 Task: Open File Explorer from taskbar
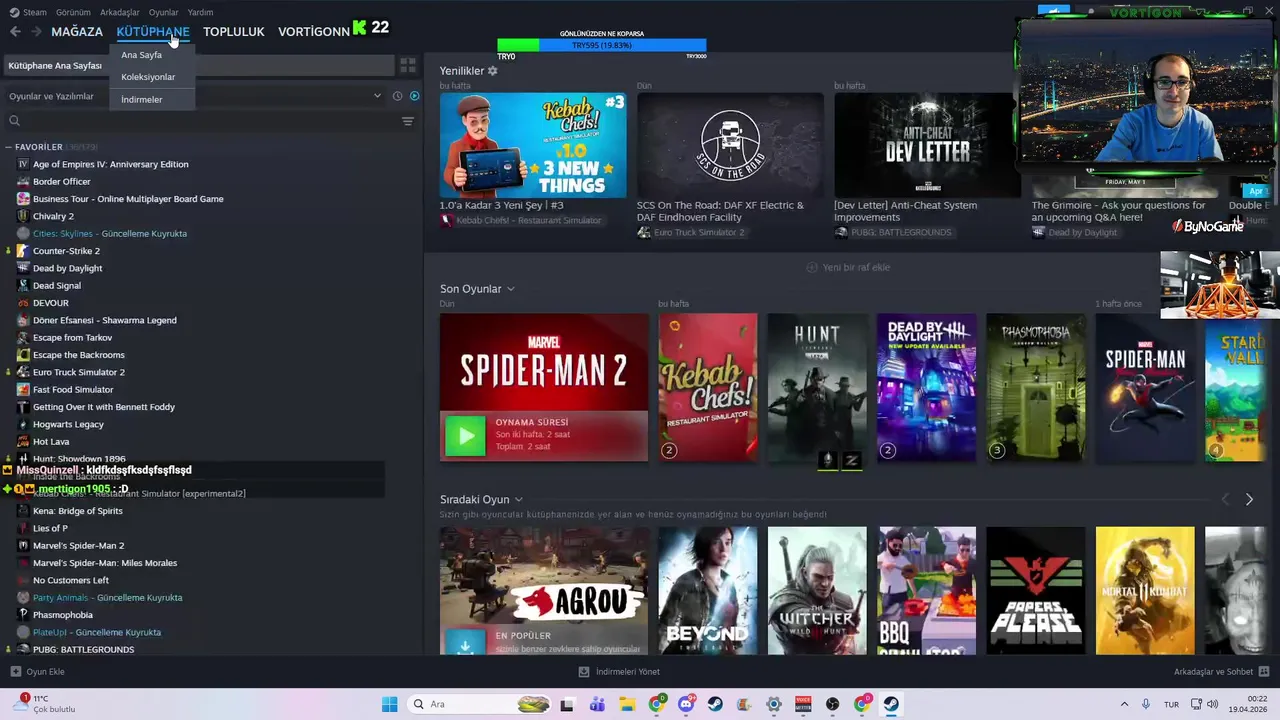[627, 704]
